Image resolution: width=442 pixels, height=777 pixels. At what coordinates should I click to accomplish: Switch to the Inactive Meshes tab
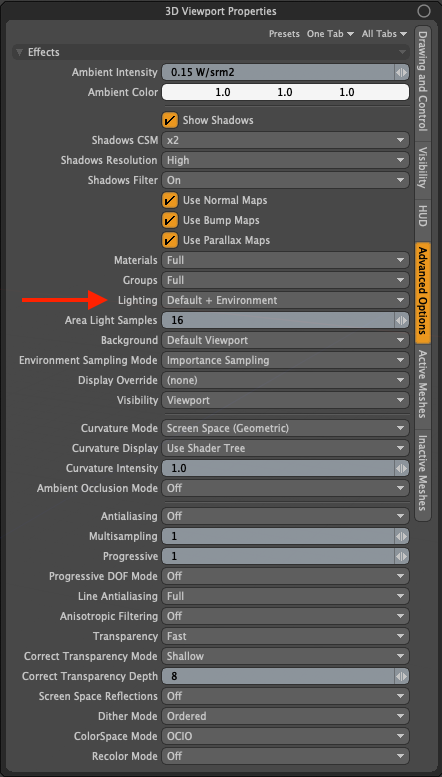(x=423, y=473)
